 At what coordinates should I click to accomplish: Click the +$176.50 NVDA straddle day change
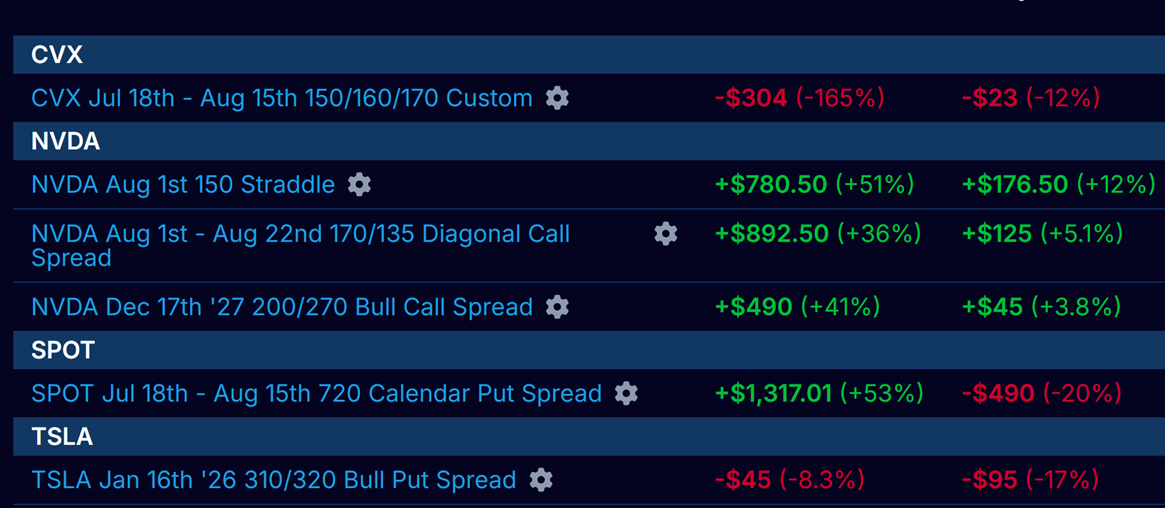point(1015,184)
